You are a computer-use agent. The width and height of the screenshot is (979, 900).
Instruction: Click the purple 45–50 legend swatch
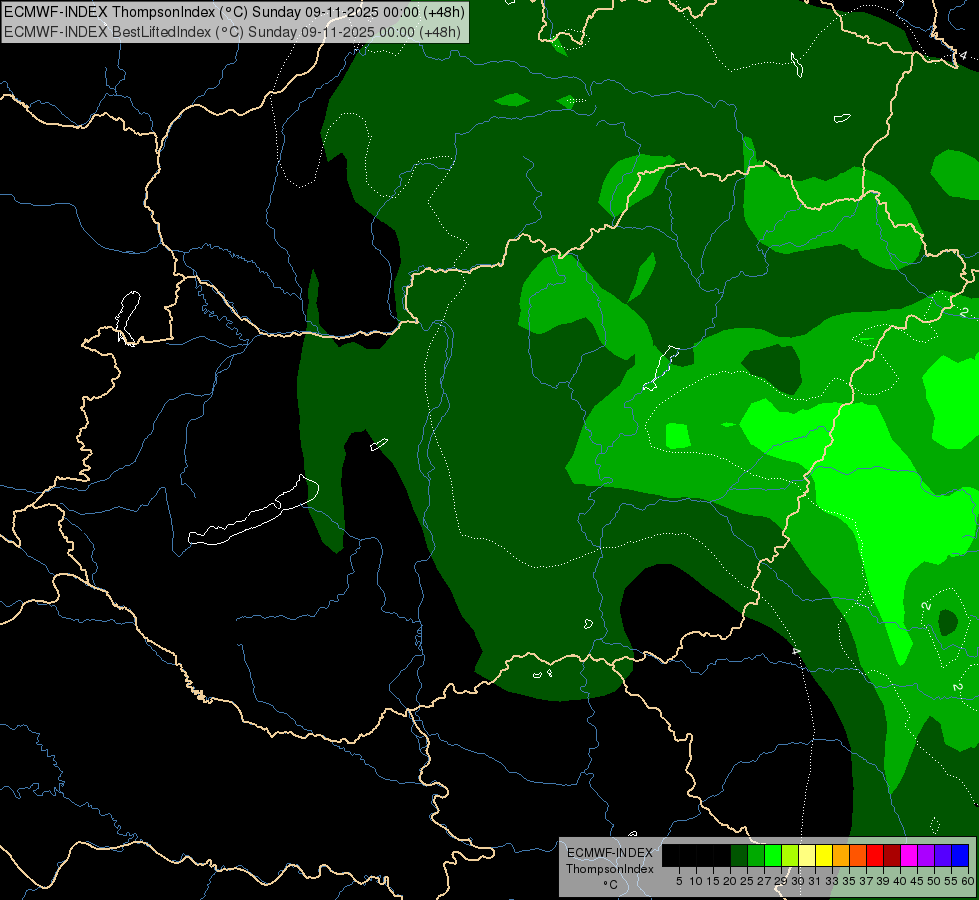point(926,855)
